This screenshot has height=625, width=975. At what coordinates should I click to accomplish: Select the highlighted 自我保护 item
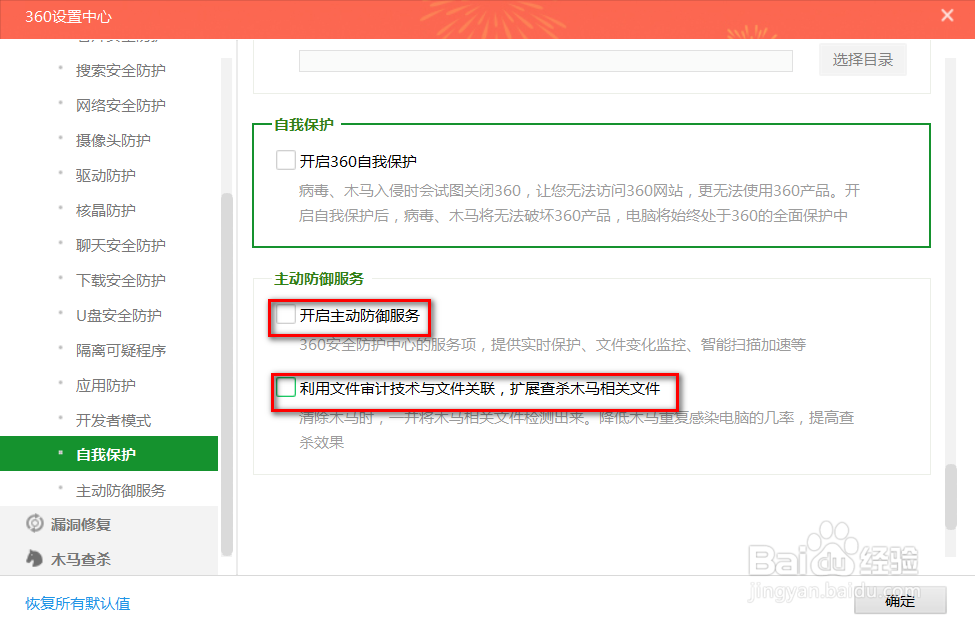(109, 454)
